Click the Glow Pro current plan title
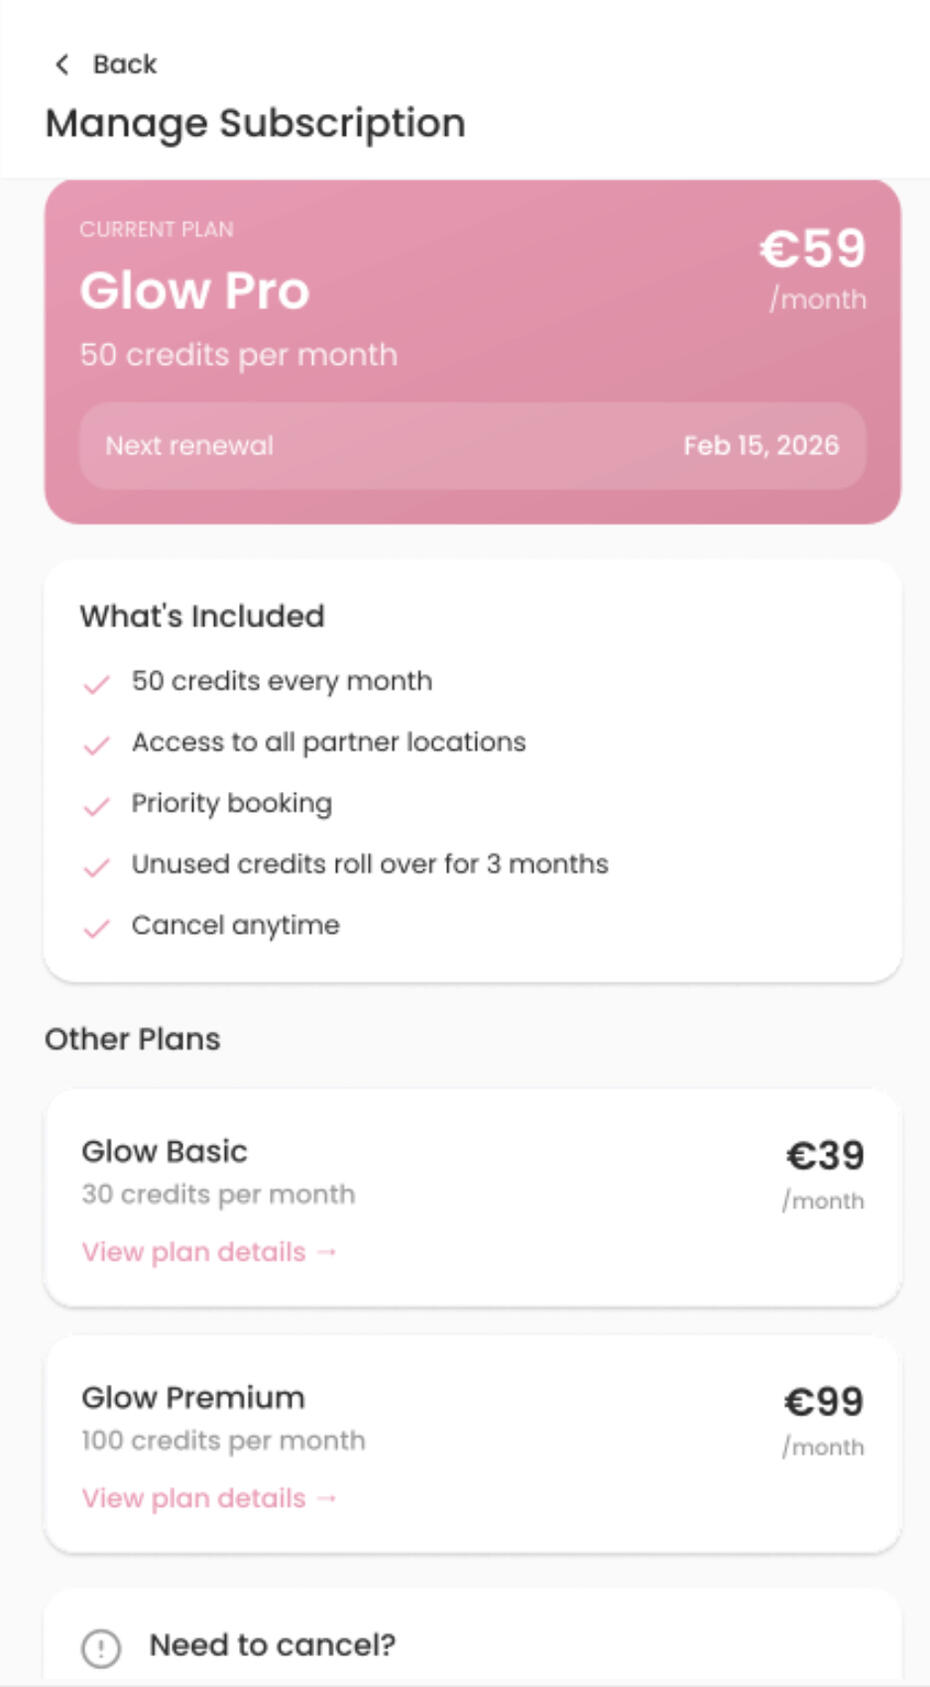The image size is (930, 1687). (195, 291)
